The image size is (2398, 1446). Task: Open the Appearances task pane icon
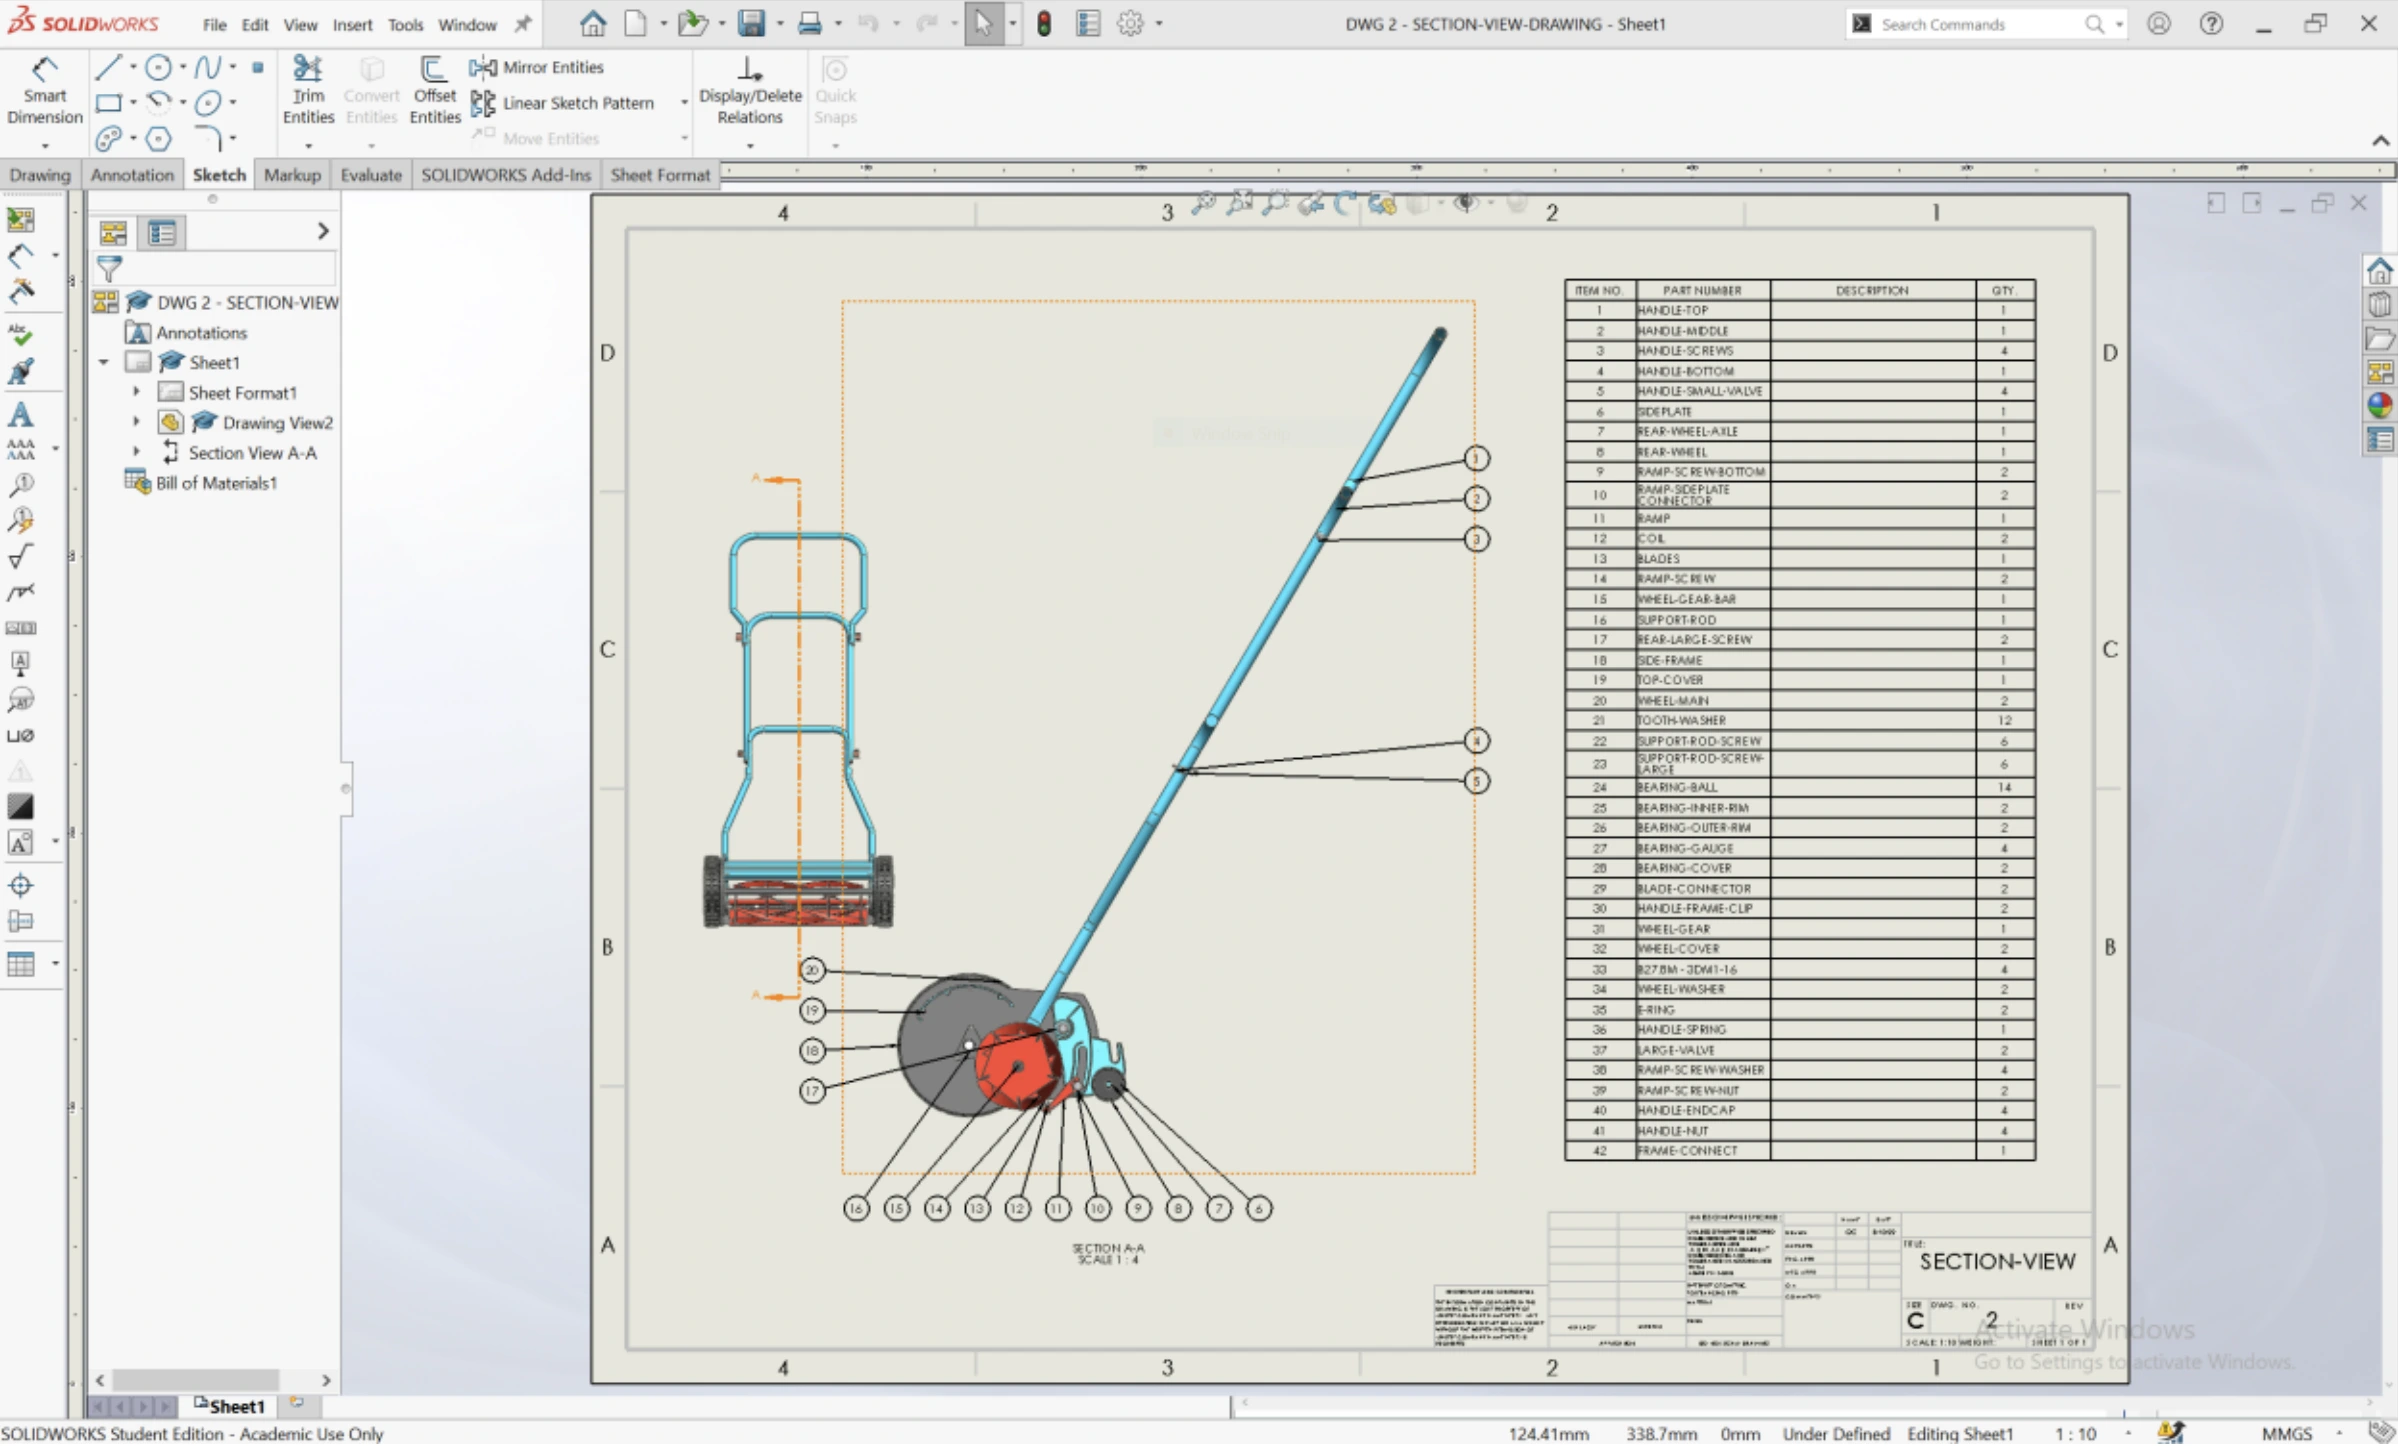pos(2380,405)
